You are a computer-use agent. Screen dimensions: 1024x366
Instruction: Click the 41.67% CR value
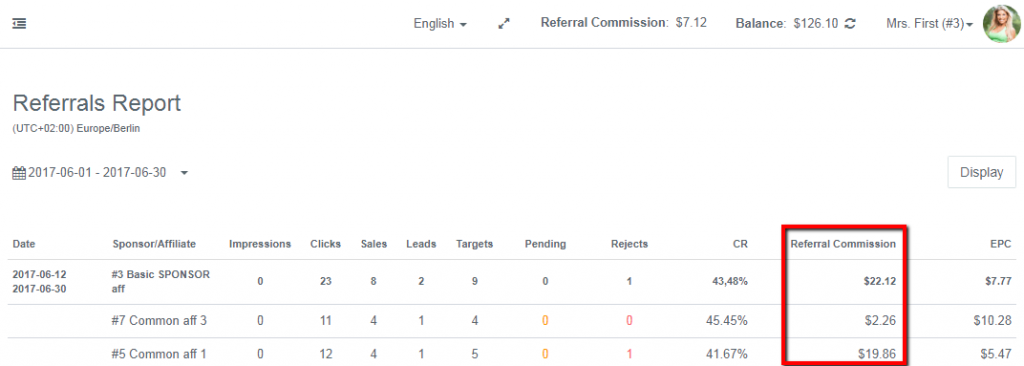[x=726, y=354]
